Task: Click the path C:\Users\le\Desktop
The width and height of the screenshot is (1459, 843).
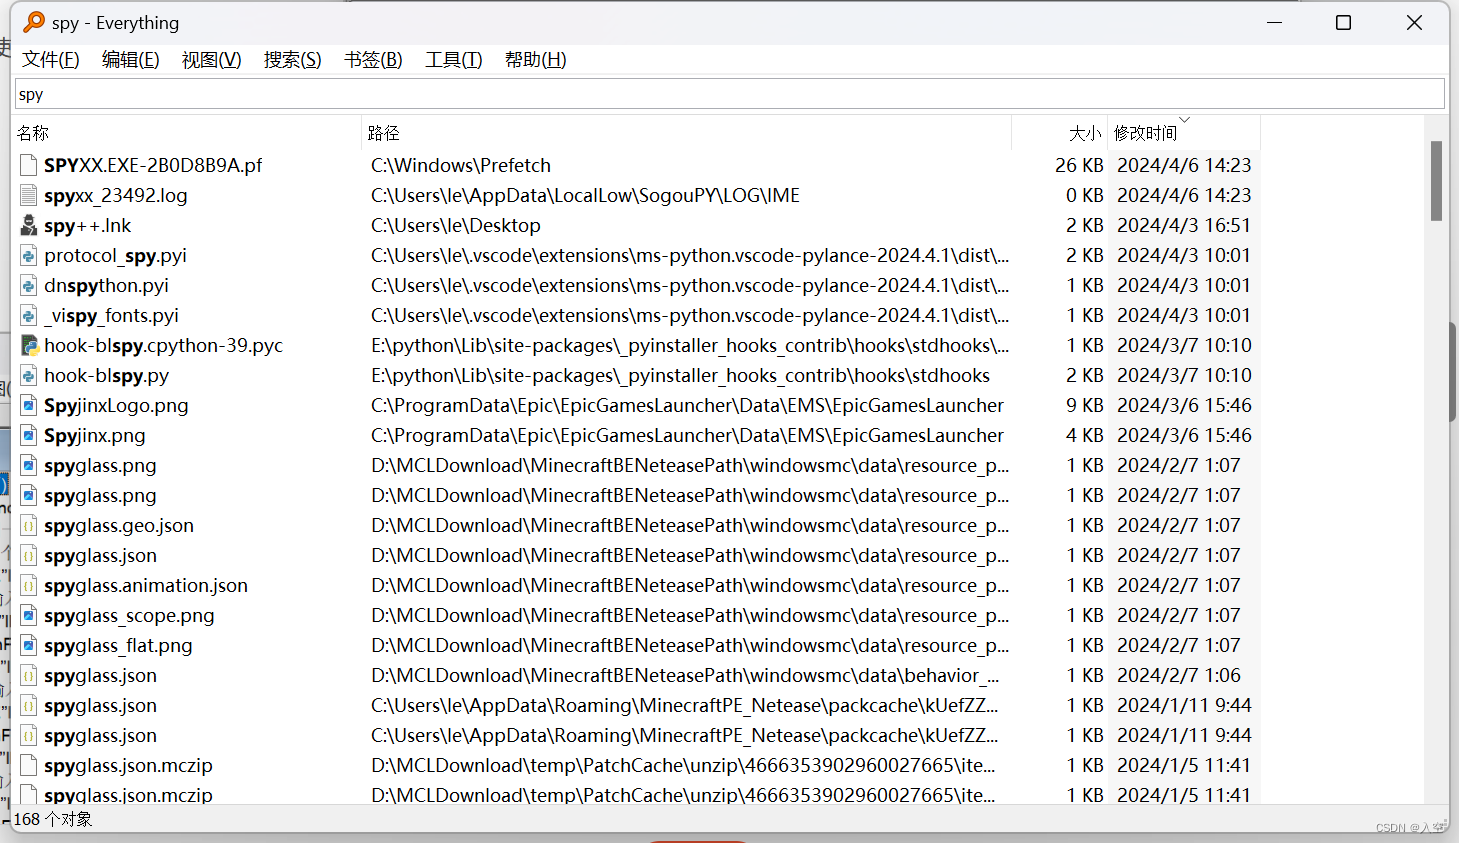Action: pos(456,225)
